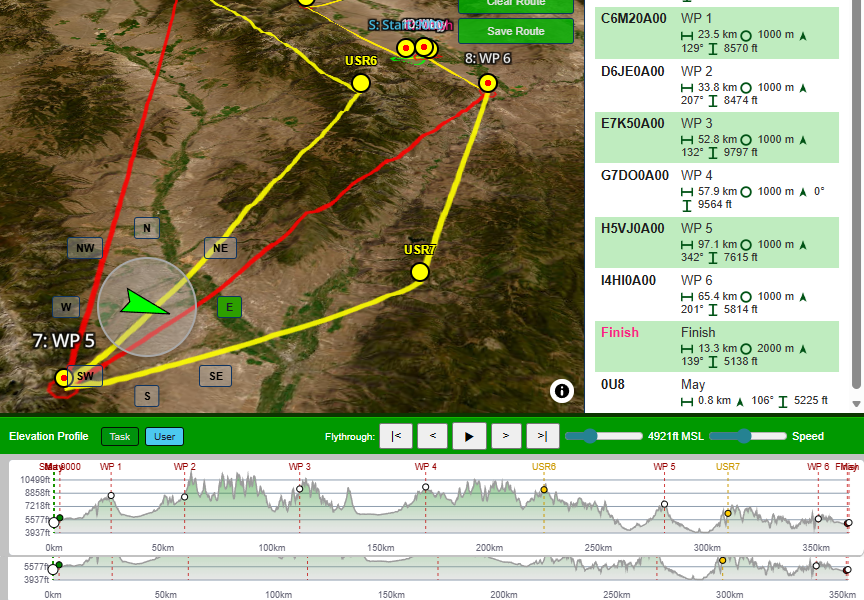This screenshot has width=864, height=600.
Task: Click the USR7 waypoint marker on map
Action: (x=420, y=272)
